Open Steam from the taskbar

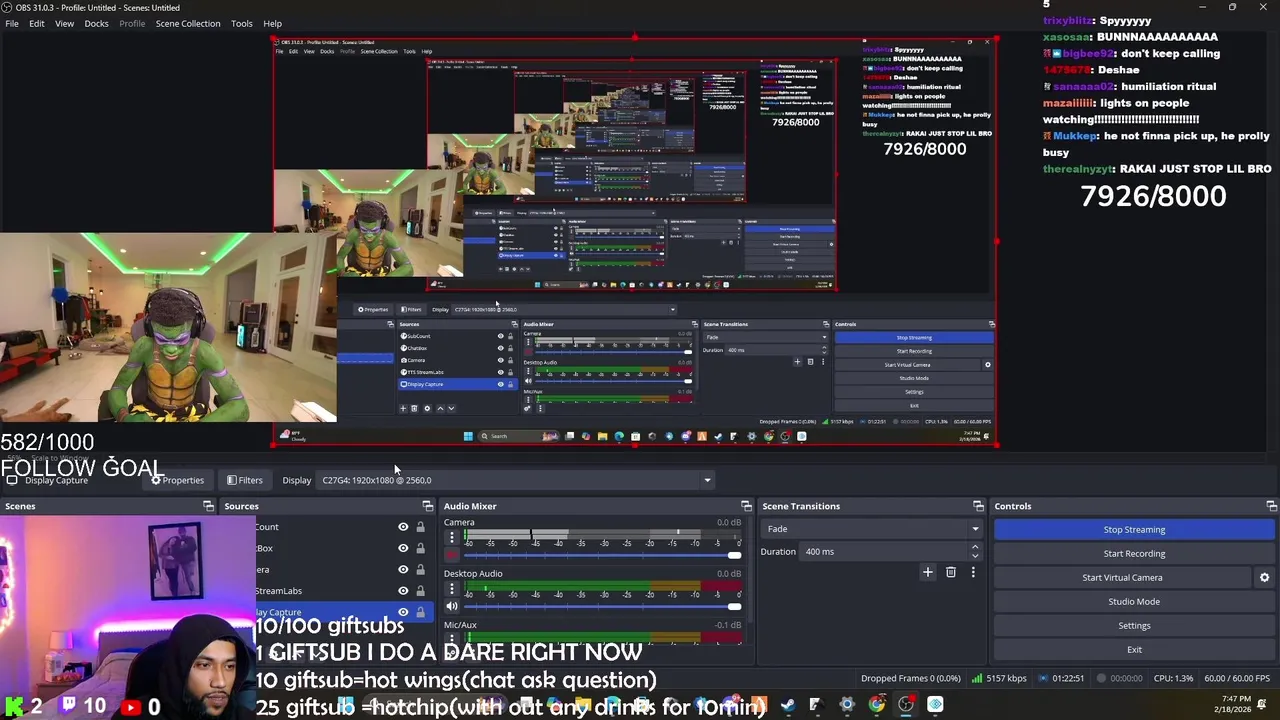[x=788, y=705]
